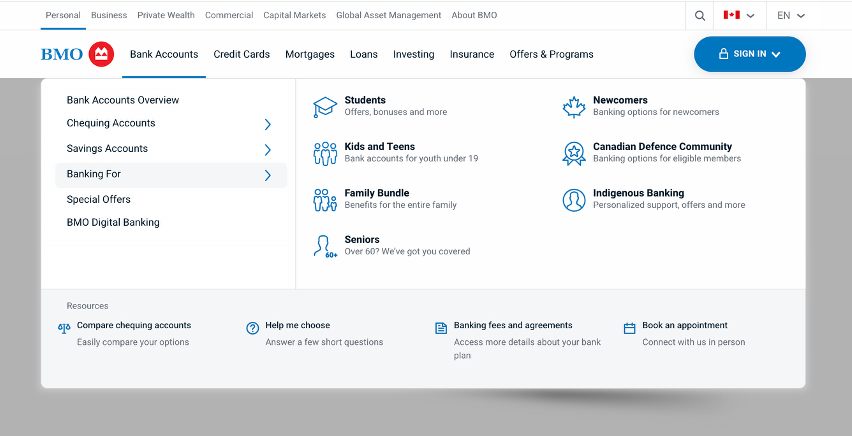The image size is (852, 436).
Task: Expand Chequing Accounts submenu arrow
Action: click(x=267, y=124)
